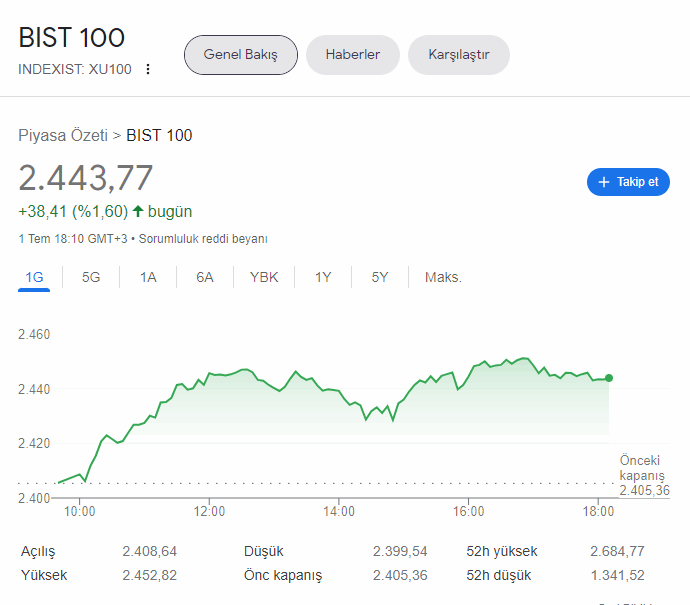Select the 1G time range

(34, 277)
